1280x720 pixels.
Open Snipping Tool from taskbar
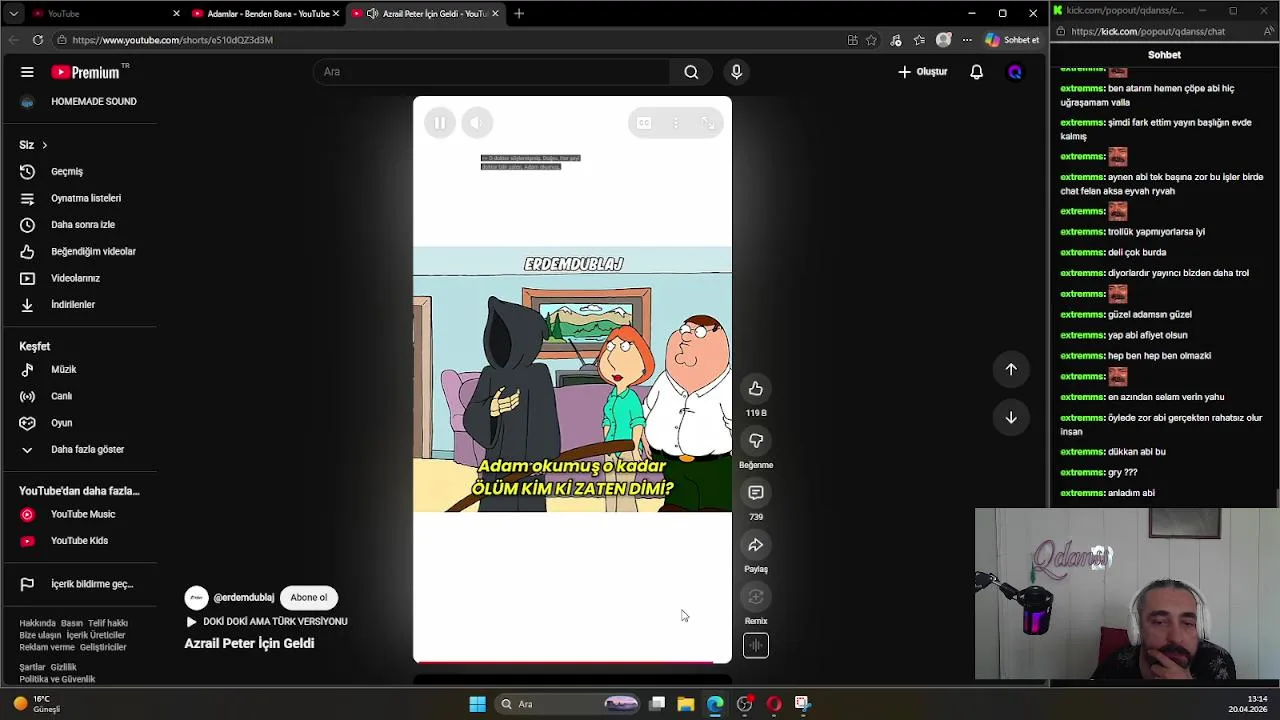pos(802,704)
